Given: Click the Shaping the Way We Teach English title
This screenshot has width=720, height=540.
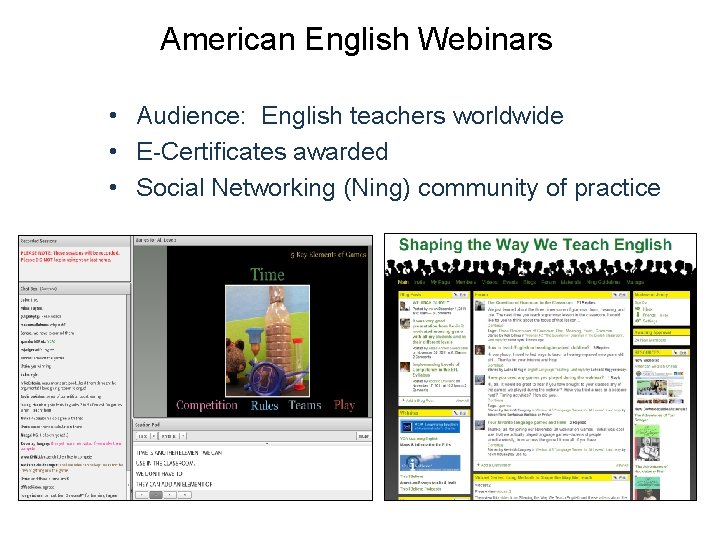Looking at the screenshot, I should (535, 244).
